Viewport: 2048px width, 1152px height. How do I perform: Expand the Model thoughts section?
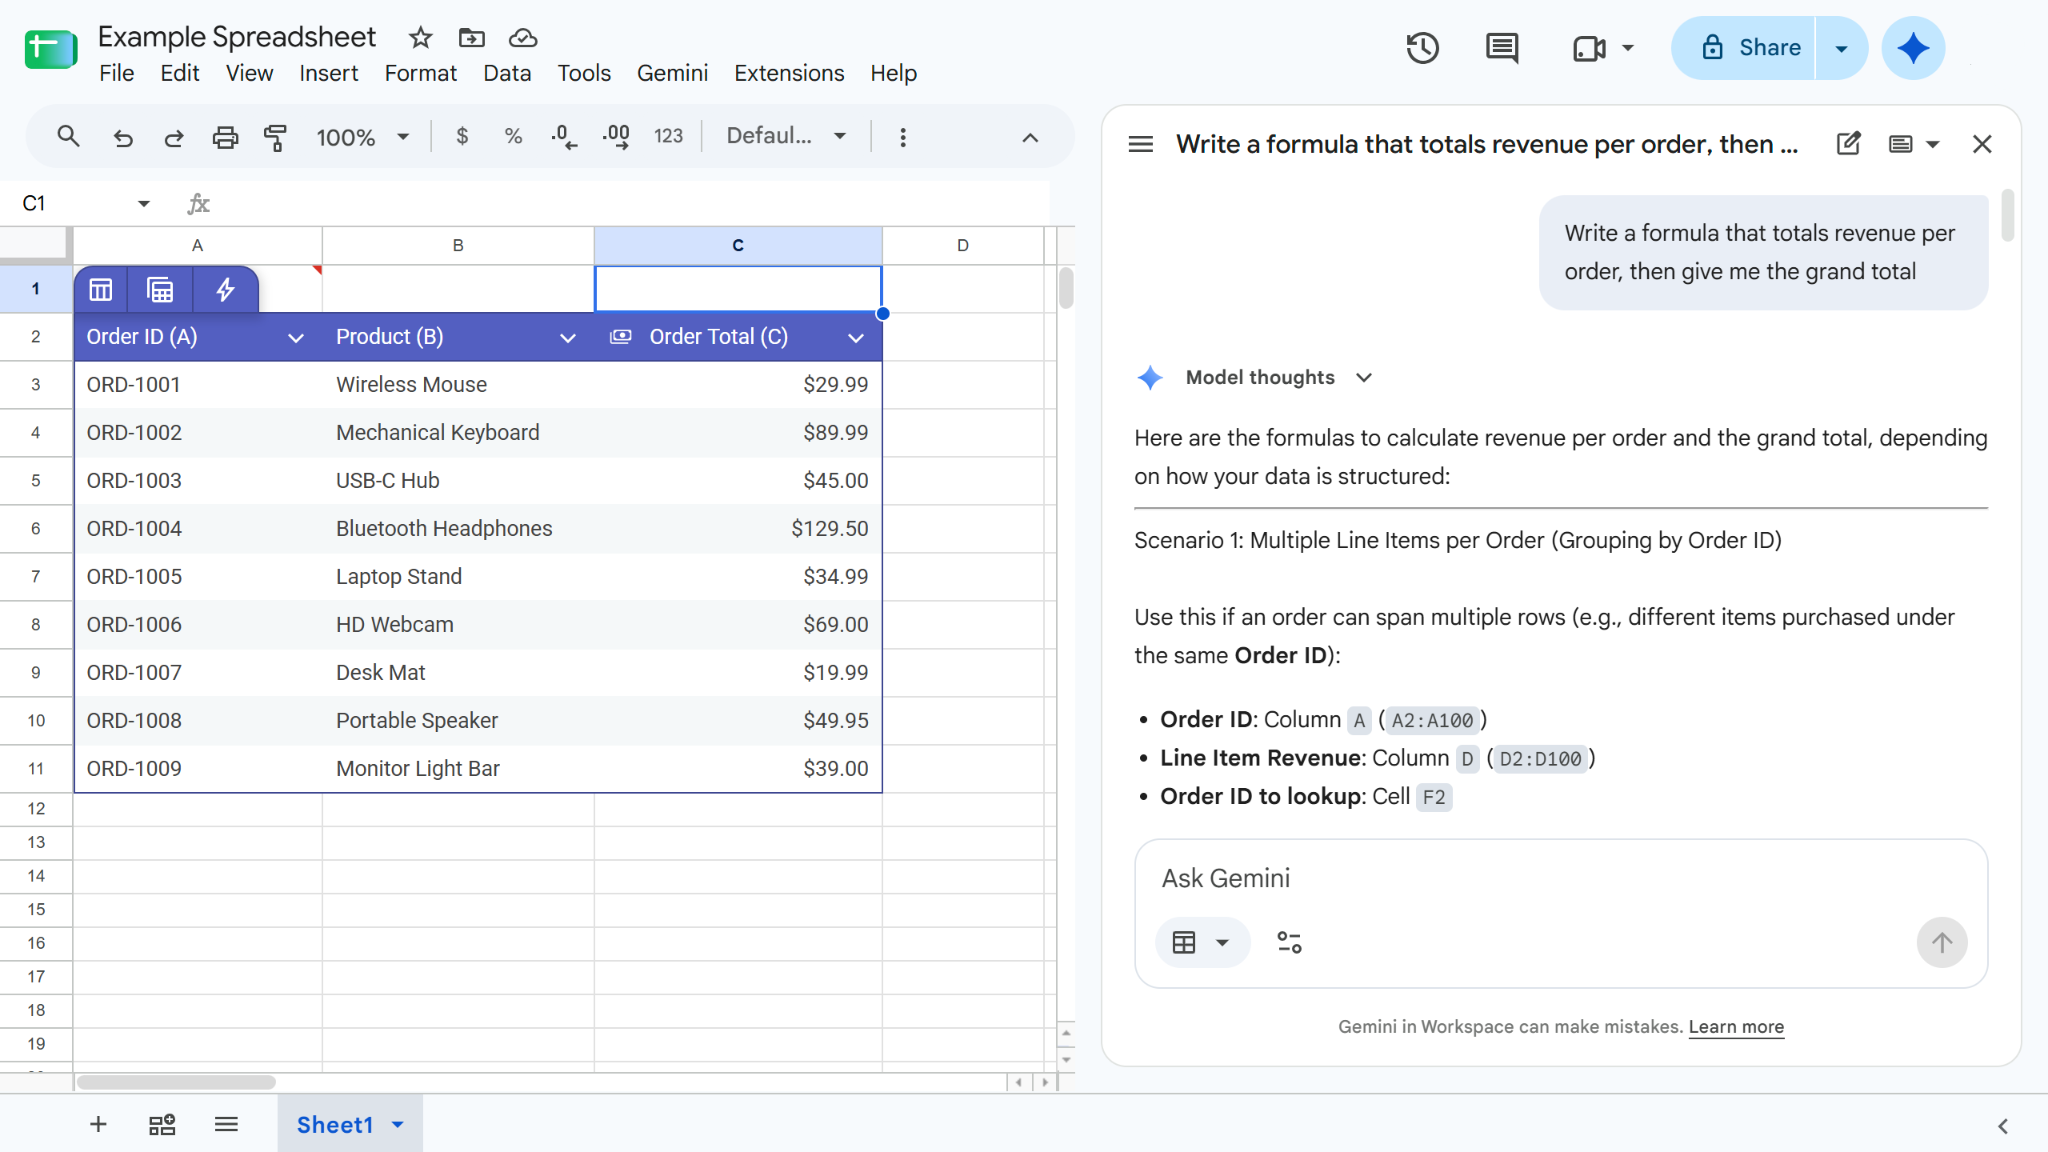(x=1364, y=377)
